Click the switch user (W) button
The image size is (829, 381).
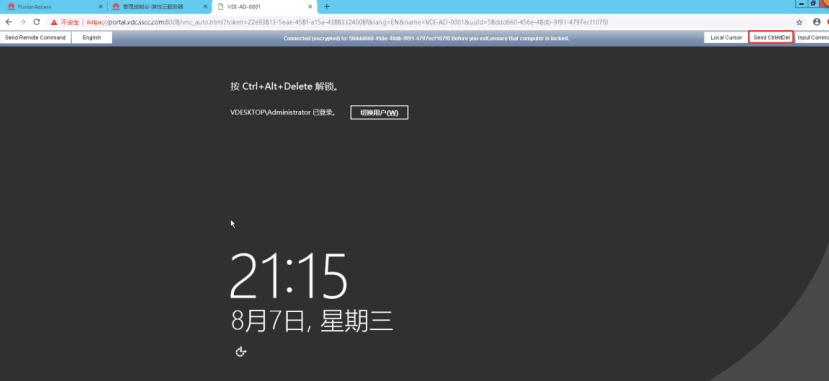coord(379,113)
